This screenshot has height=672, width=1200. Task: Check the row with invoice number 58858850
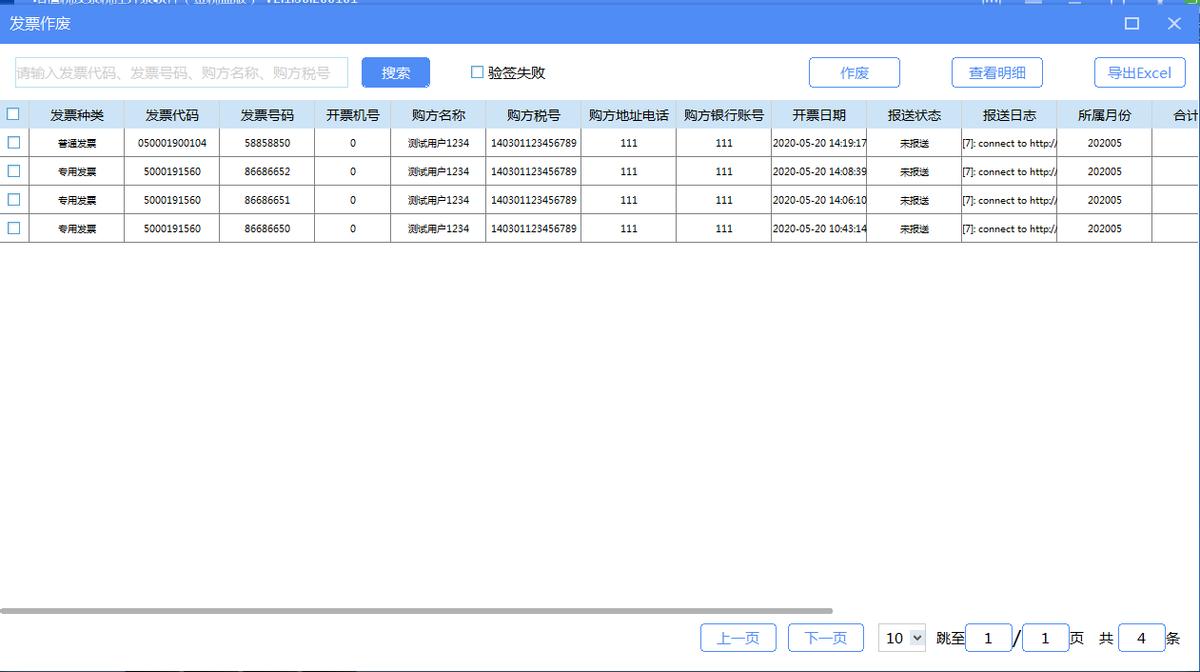point(13,143)
